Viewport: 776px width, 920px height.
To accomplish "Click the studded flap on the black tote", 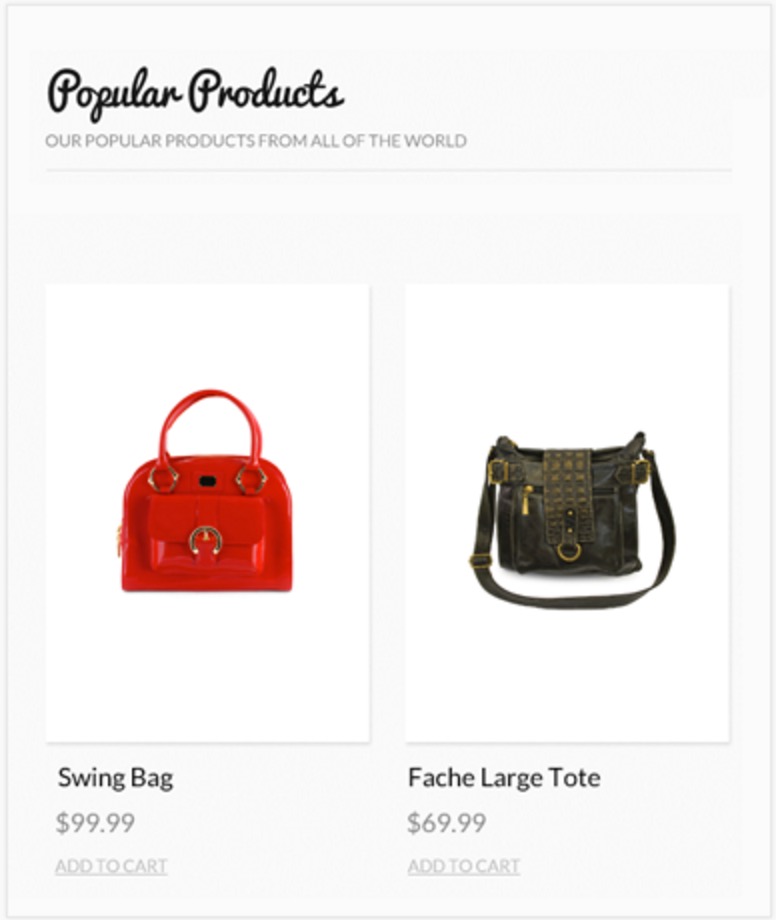I will pos(568,493).
